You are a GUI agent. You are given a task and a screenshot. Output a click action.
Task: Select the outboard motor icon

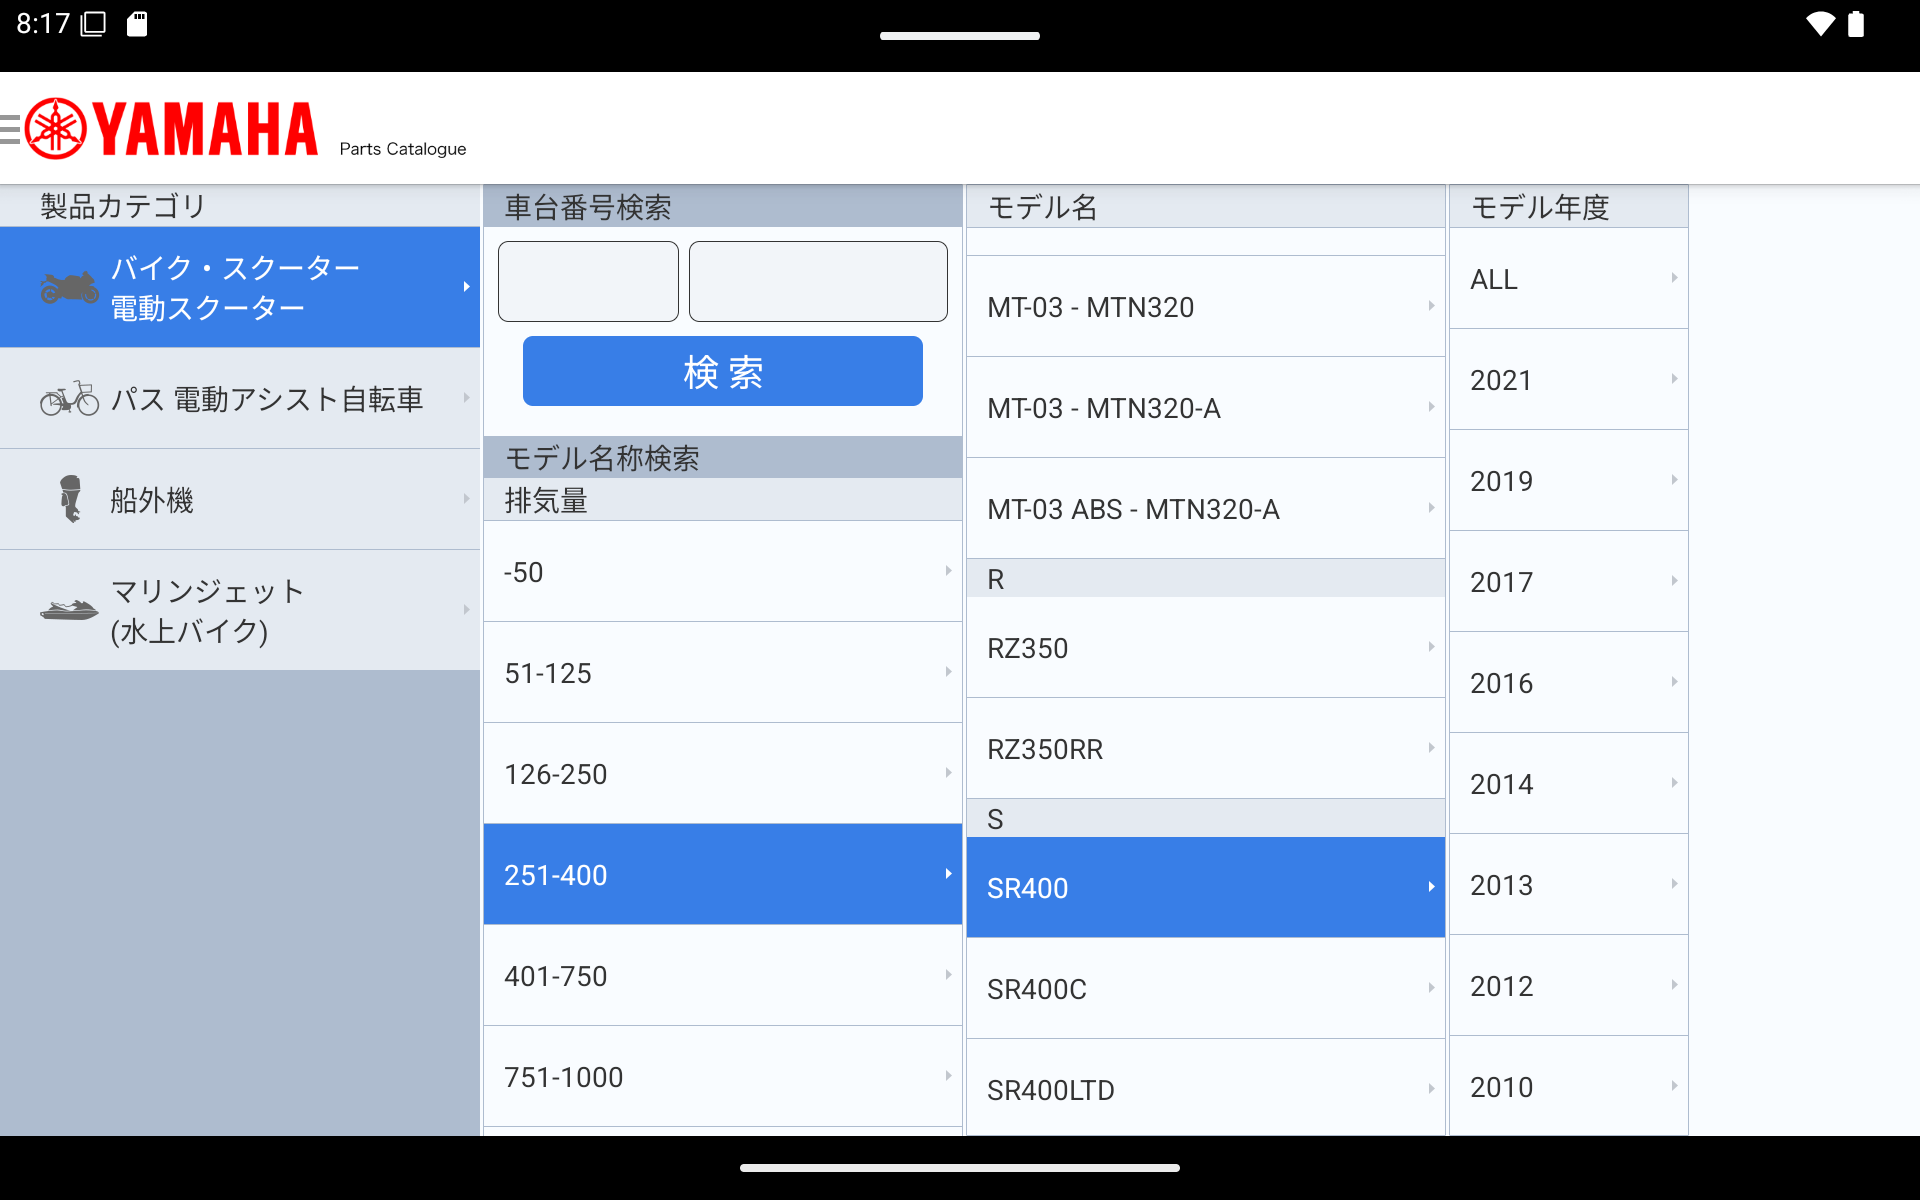tap(70, 499)
